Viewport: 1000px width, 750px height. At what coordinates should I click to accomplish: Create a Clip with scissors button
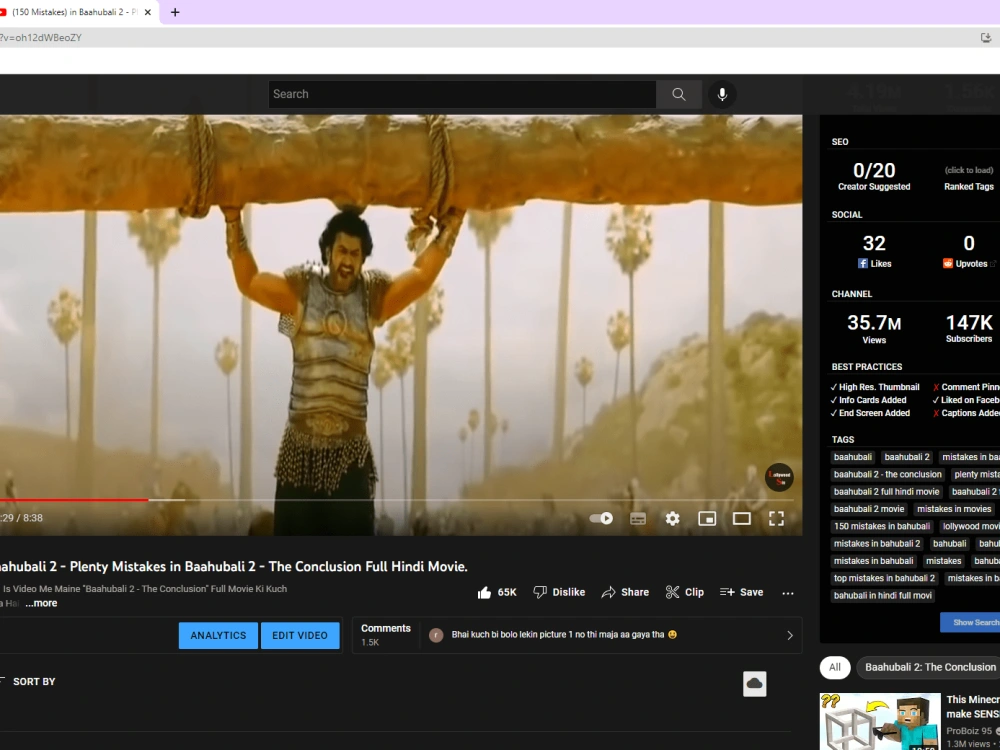click(684, 592)
